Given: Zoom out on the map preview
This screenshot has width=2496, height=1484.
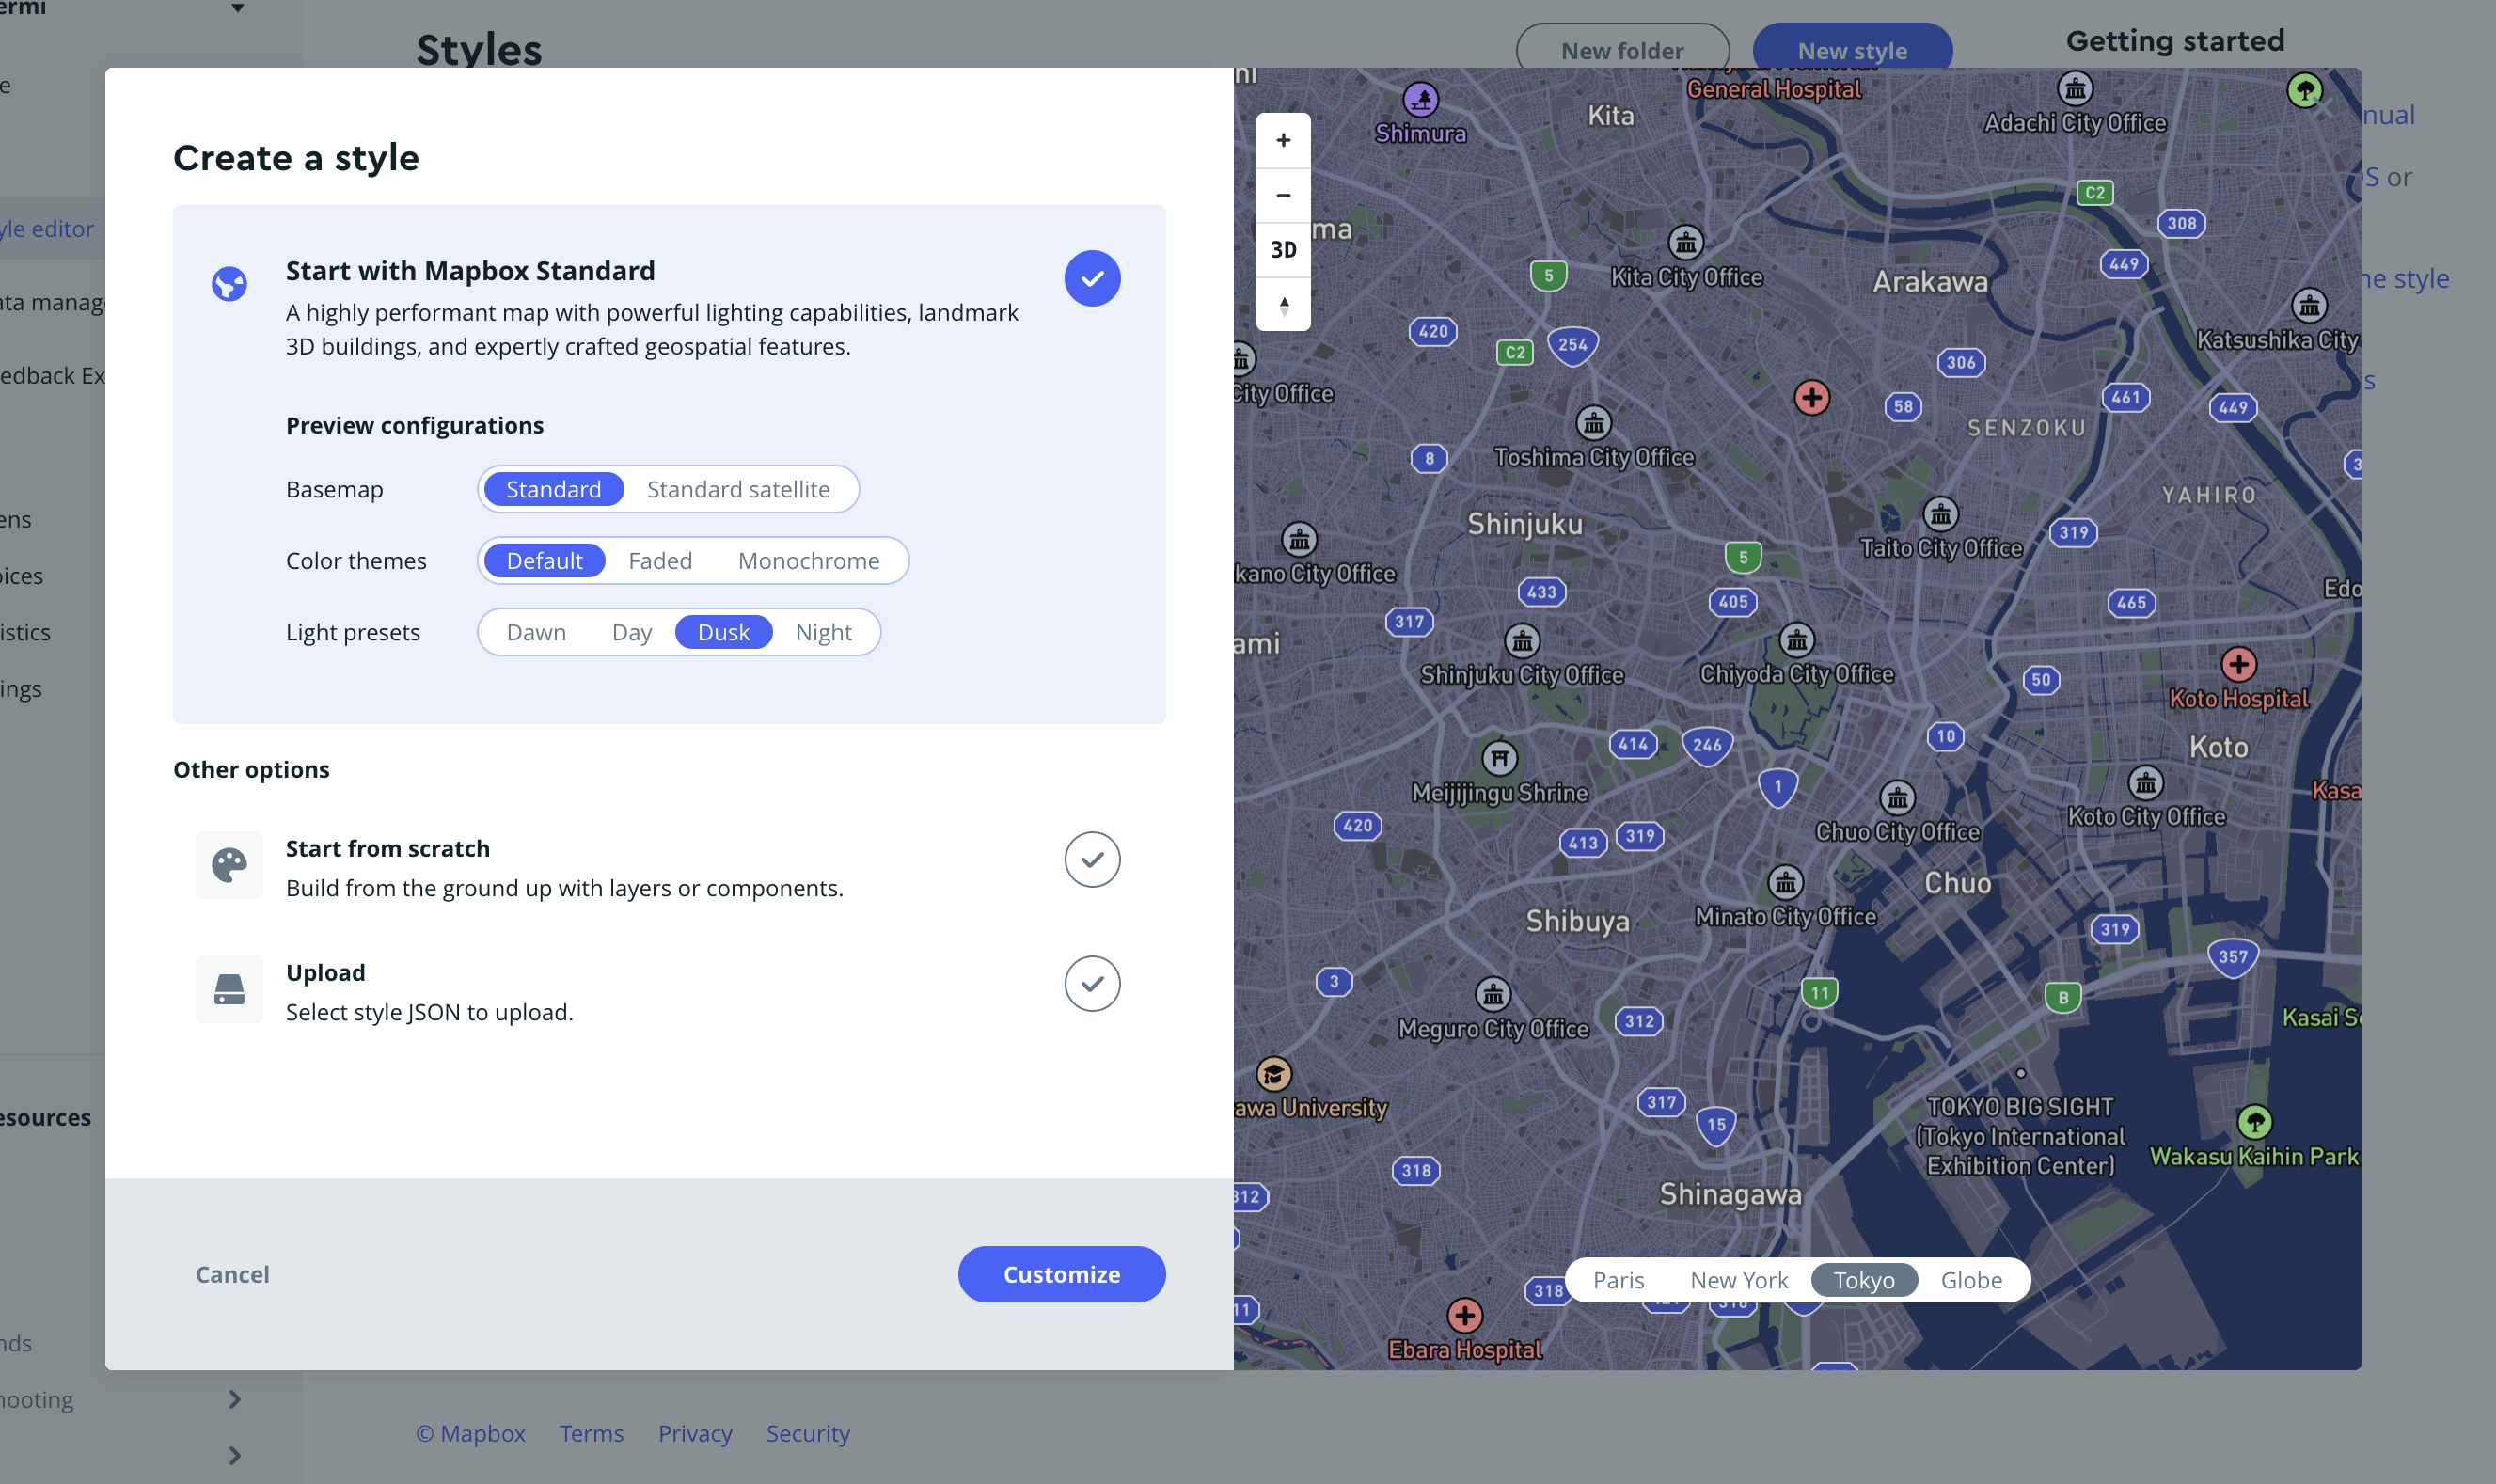Looking at the screenshot, I should point(1283,196).
